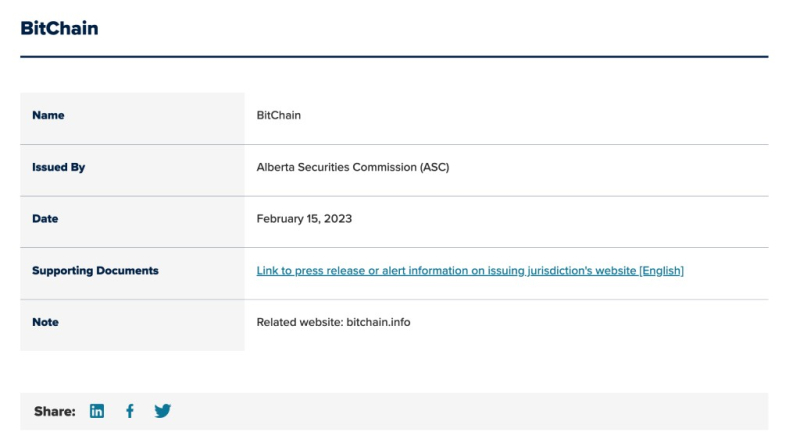The image size is (800, 446).
Task: Click the February 15, 2023 date value
Action: pyautogui.click(x=304, y=219)
